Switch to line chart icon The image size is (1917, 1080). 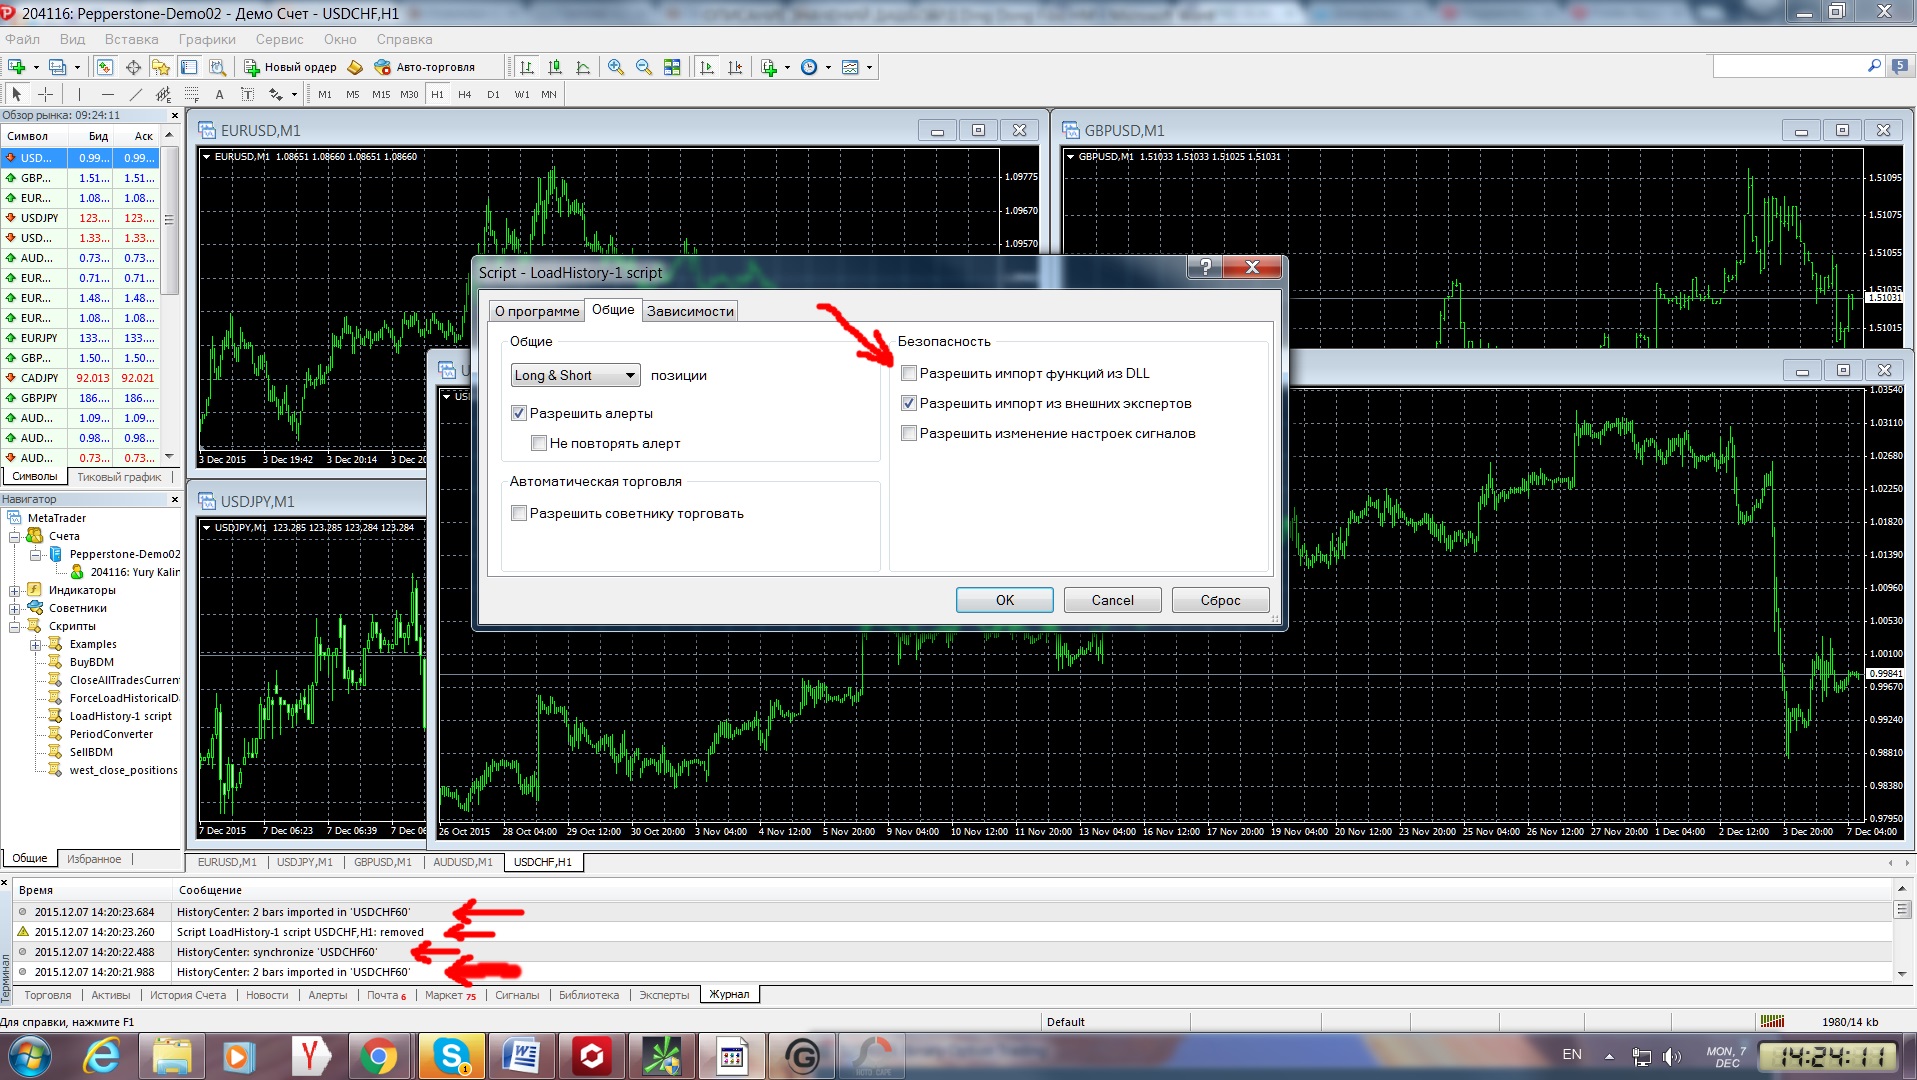(x=583, y=67)
